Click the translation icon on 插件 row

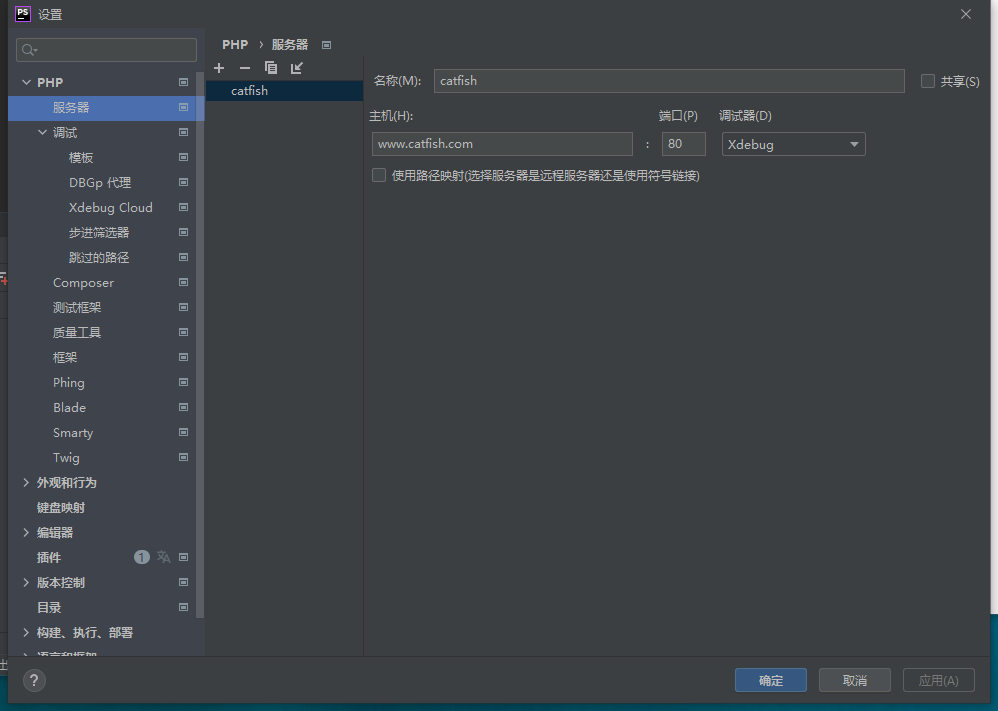(x=164, y=557)
